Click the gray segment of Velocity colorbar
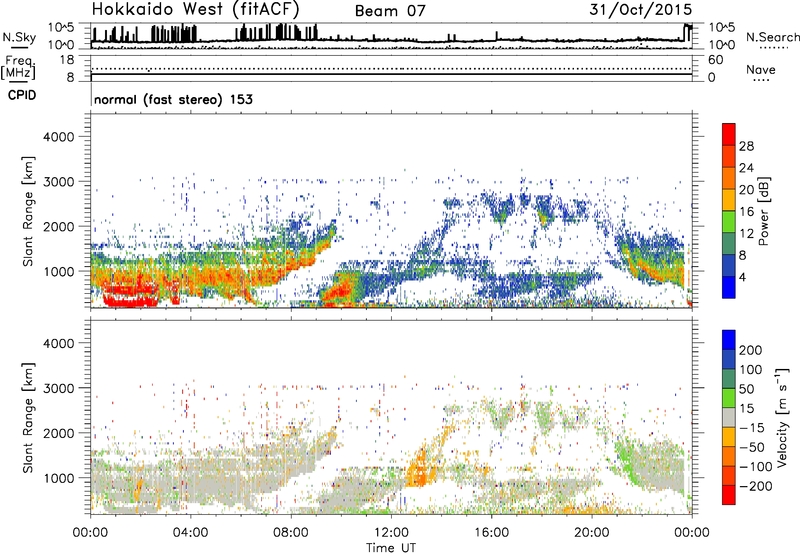Image resolution: width=800 pixels, height=554 pixels. [x=729, y=417]
